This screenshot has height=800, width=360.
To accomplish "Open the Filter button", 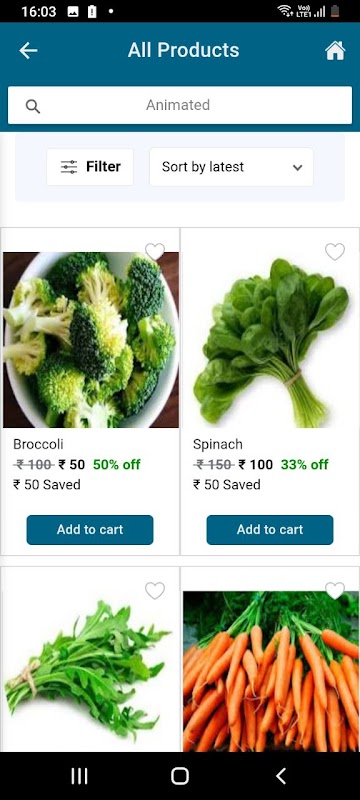I will coord(90,167).
